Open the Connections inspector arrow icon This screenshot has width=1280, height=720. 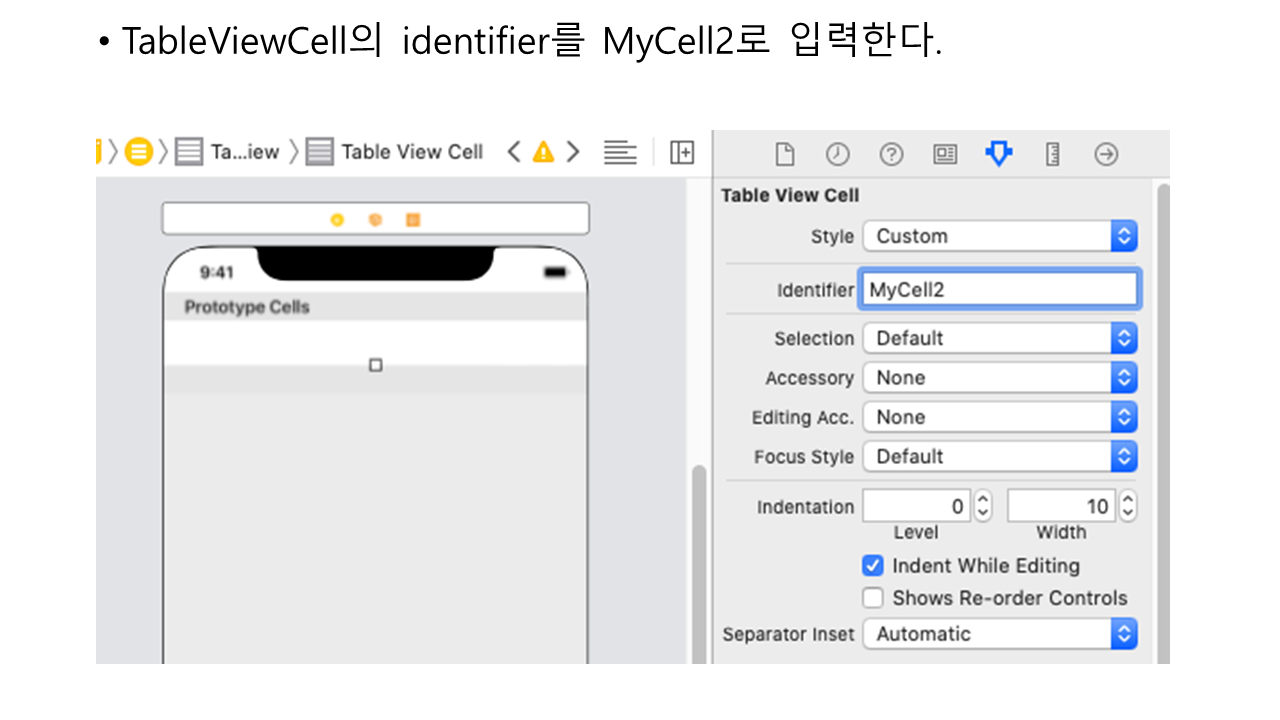(1106, 154)
